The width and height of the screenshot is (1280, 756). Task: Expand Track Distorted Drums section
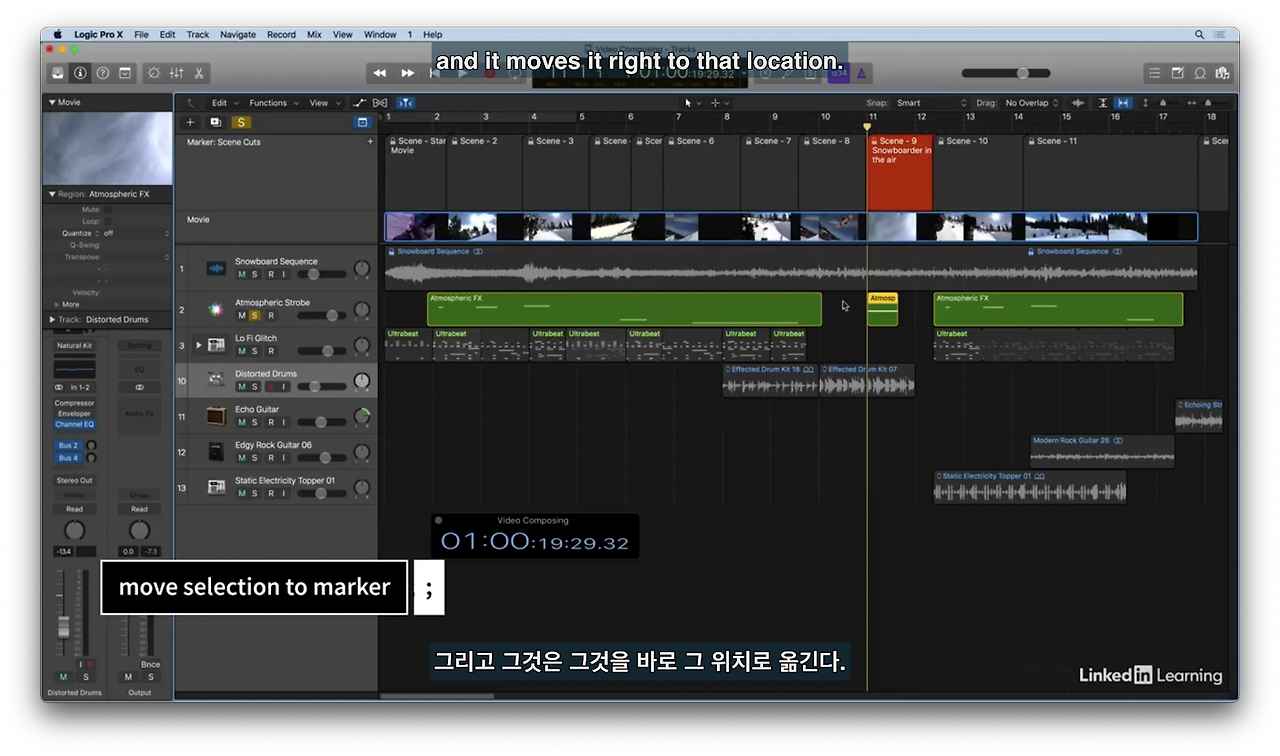(x=52, y=320)
